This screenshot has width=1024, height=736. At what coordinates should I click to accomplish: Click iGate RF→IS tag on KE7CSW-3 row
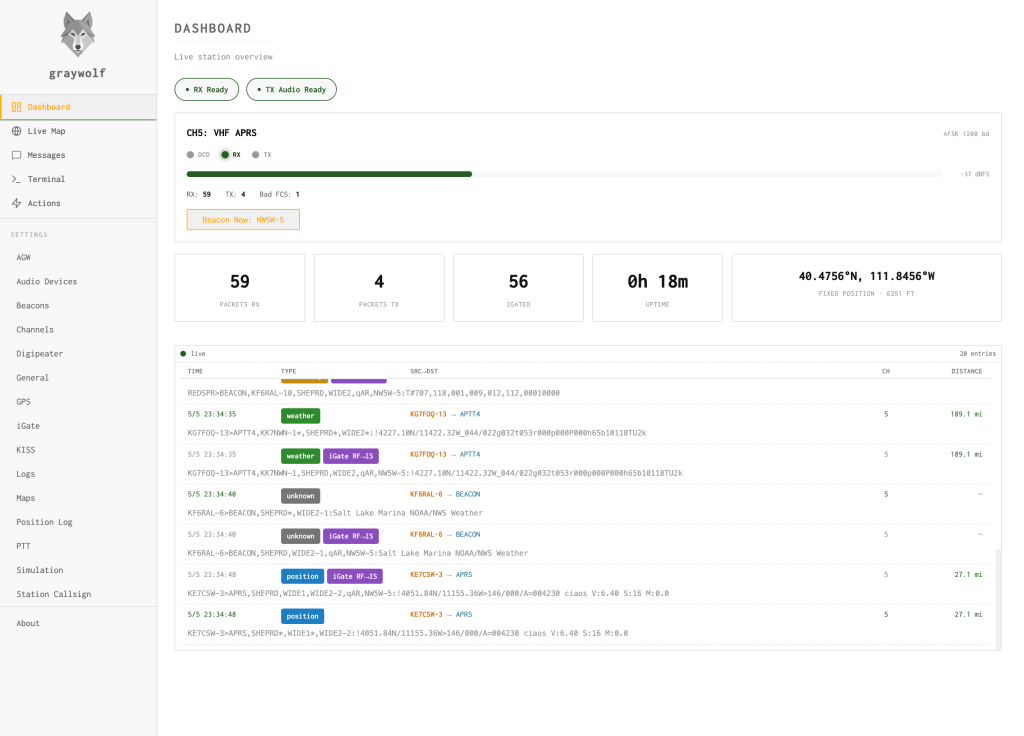355,576
